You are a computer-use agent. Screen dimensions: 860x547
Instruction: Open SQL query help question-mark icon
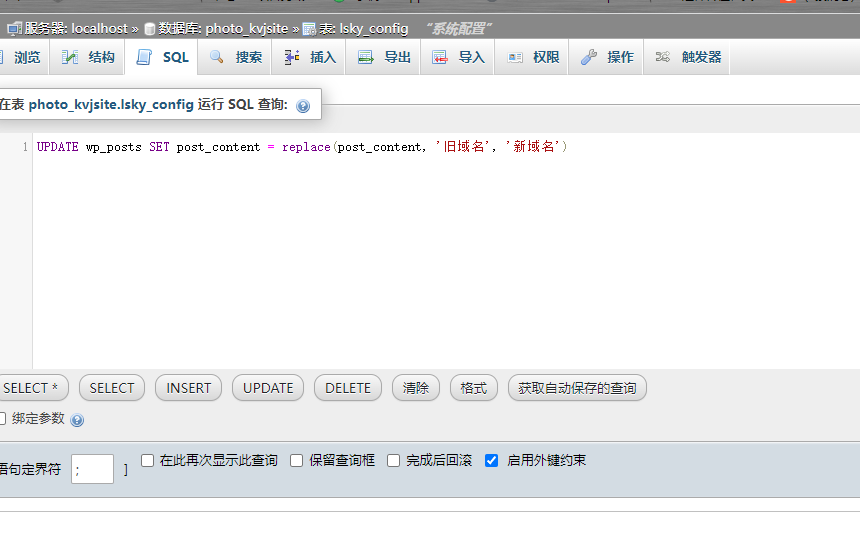click(x=303, y=106)
